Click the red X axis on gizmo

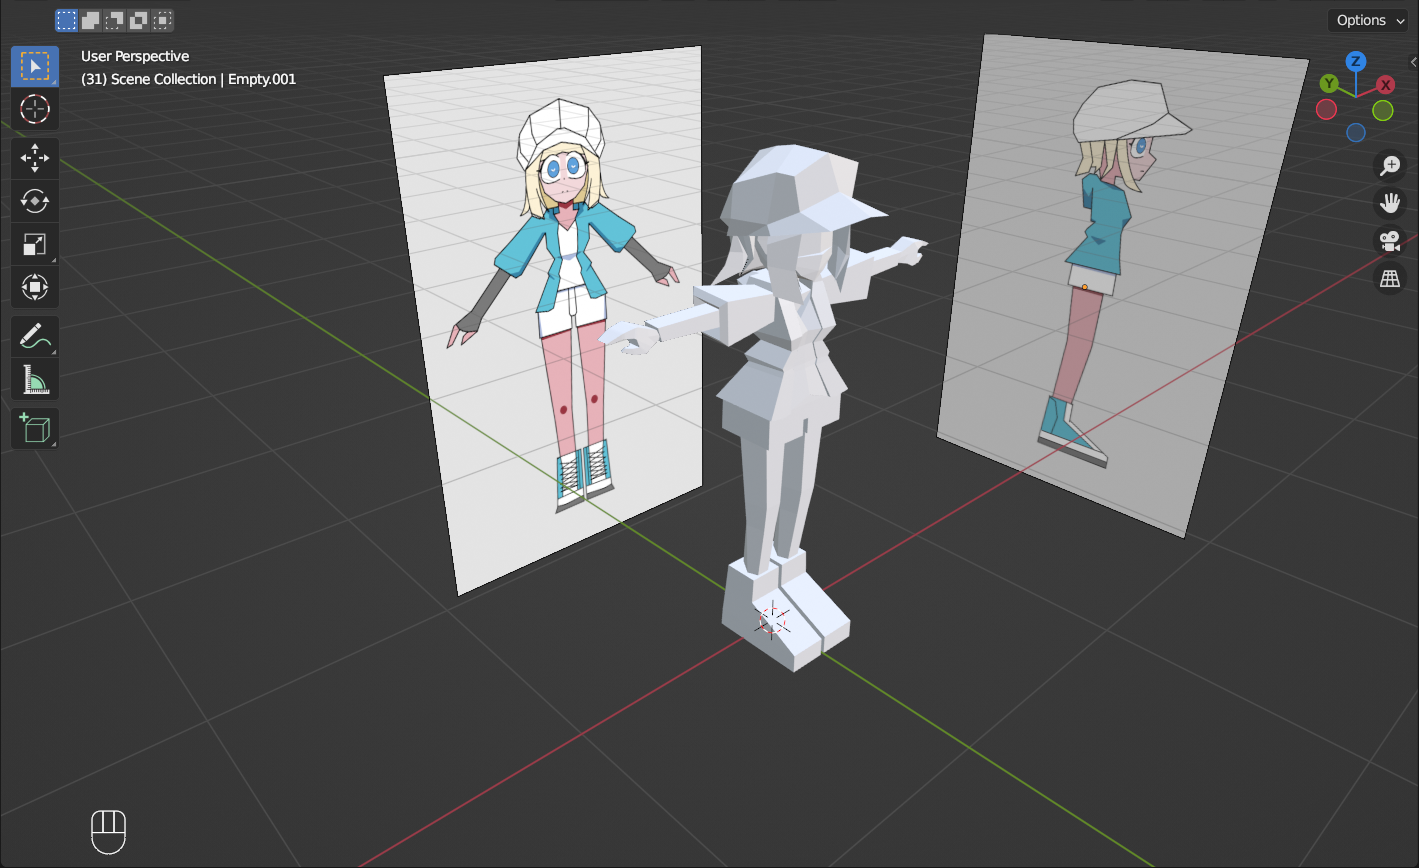(x=1385, y=85)
